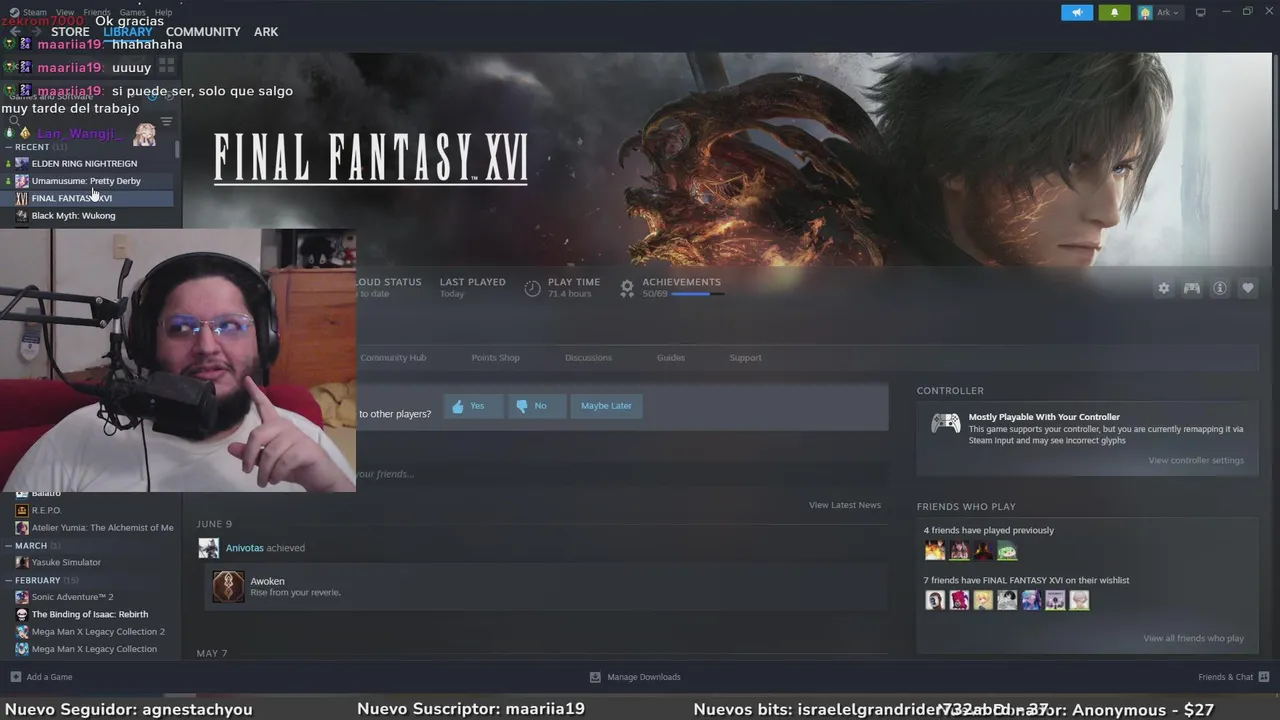This screenshot has width=1280, height=720.
Task: Click the Add a Game plus icon
Action: [15, 677]
